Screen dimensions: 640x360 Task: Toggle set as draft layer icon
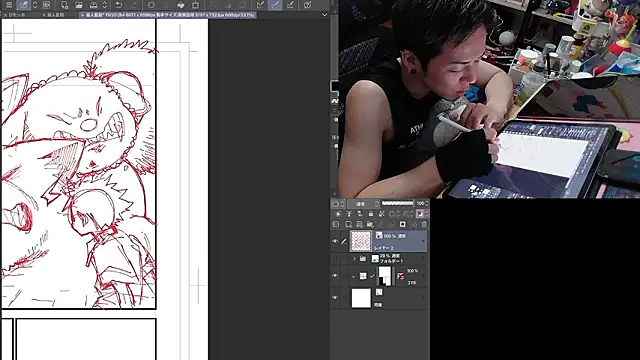[360, 214]
